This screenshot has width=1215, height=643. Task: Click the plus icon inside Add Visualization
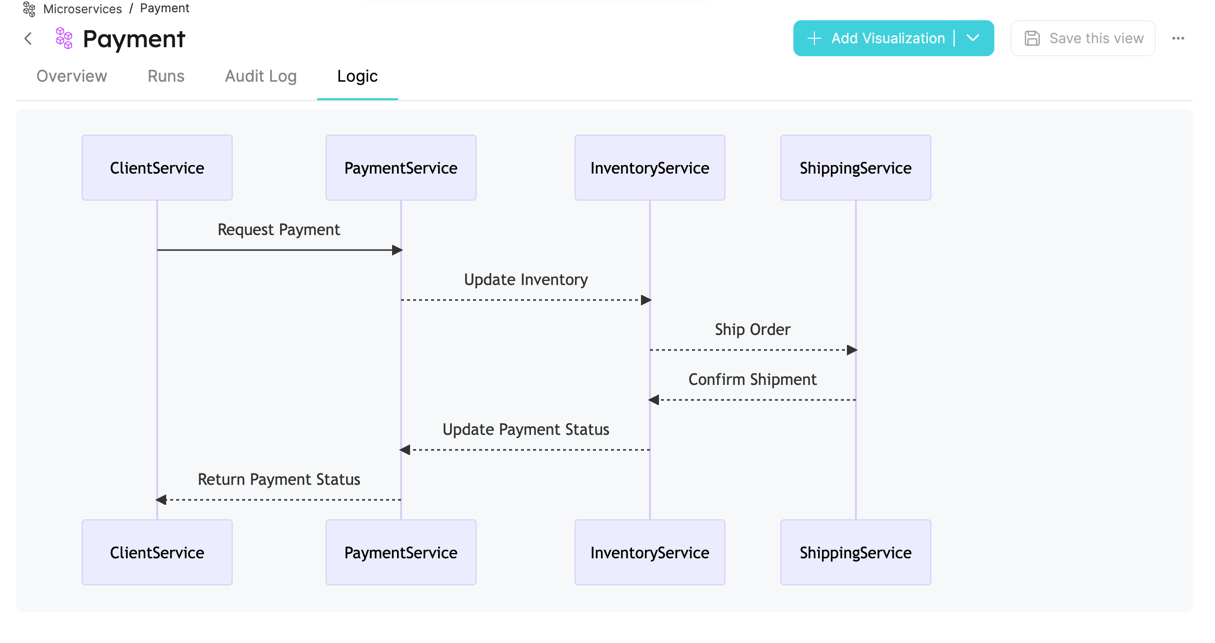pos(814,38)
